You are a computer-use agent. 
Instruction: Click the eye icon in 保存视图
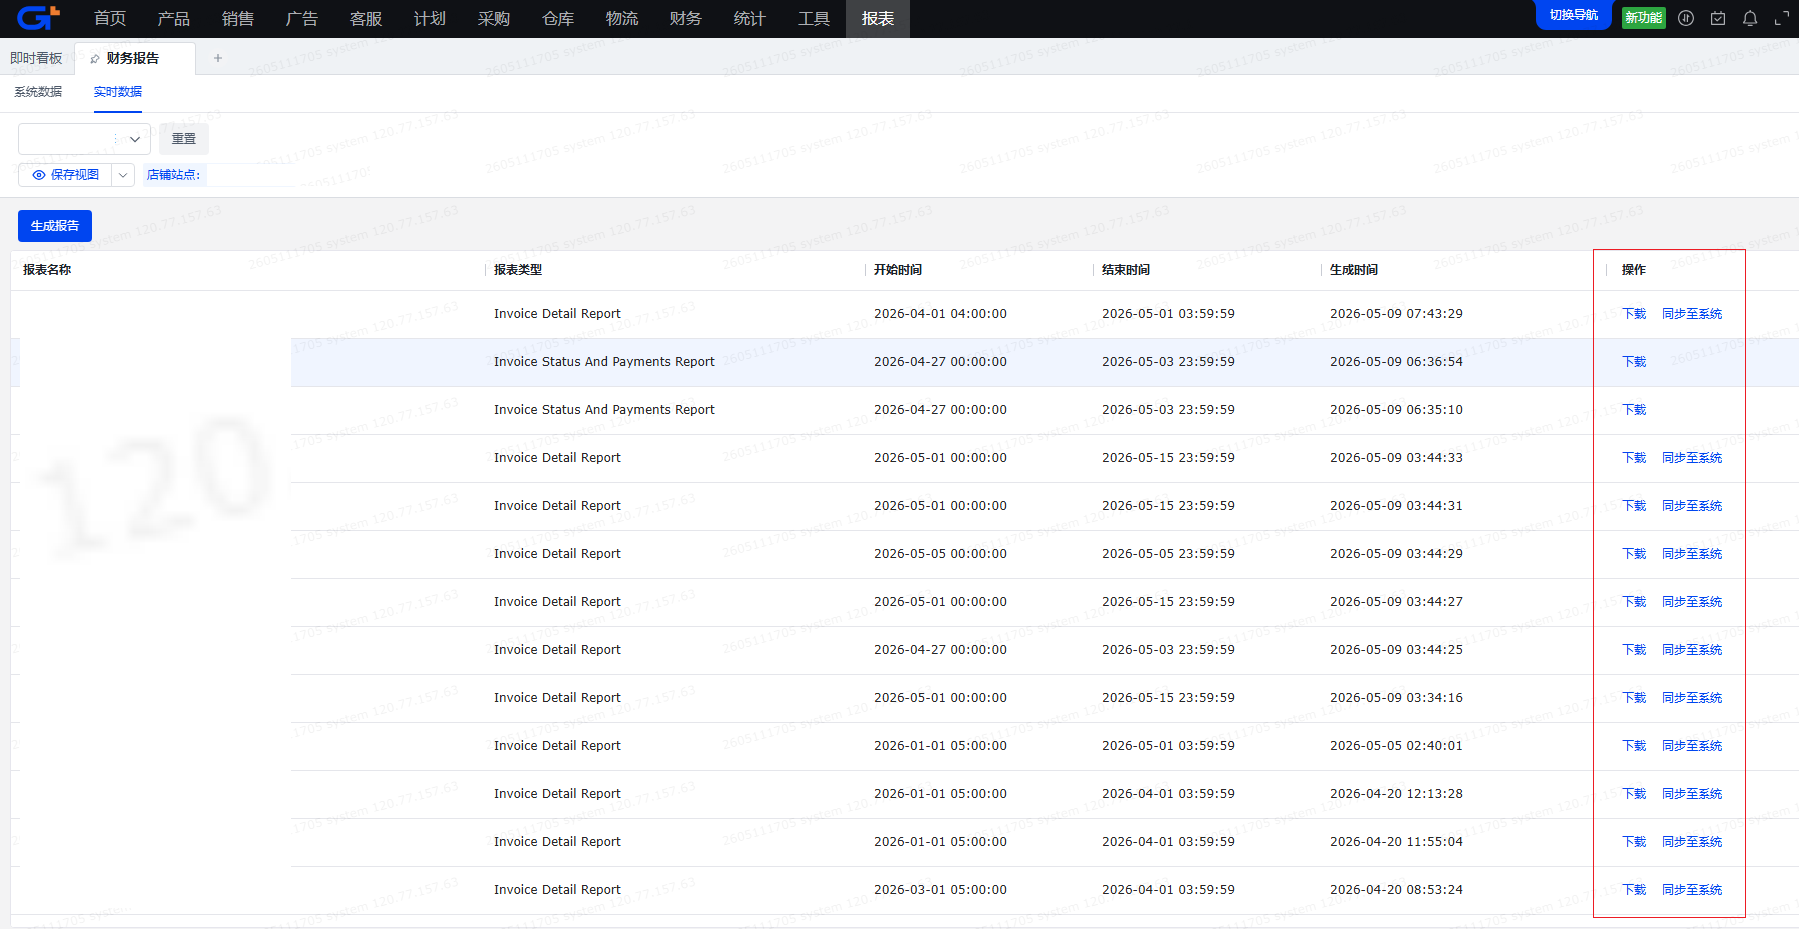point(39,175)
